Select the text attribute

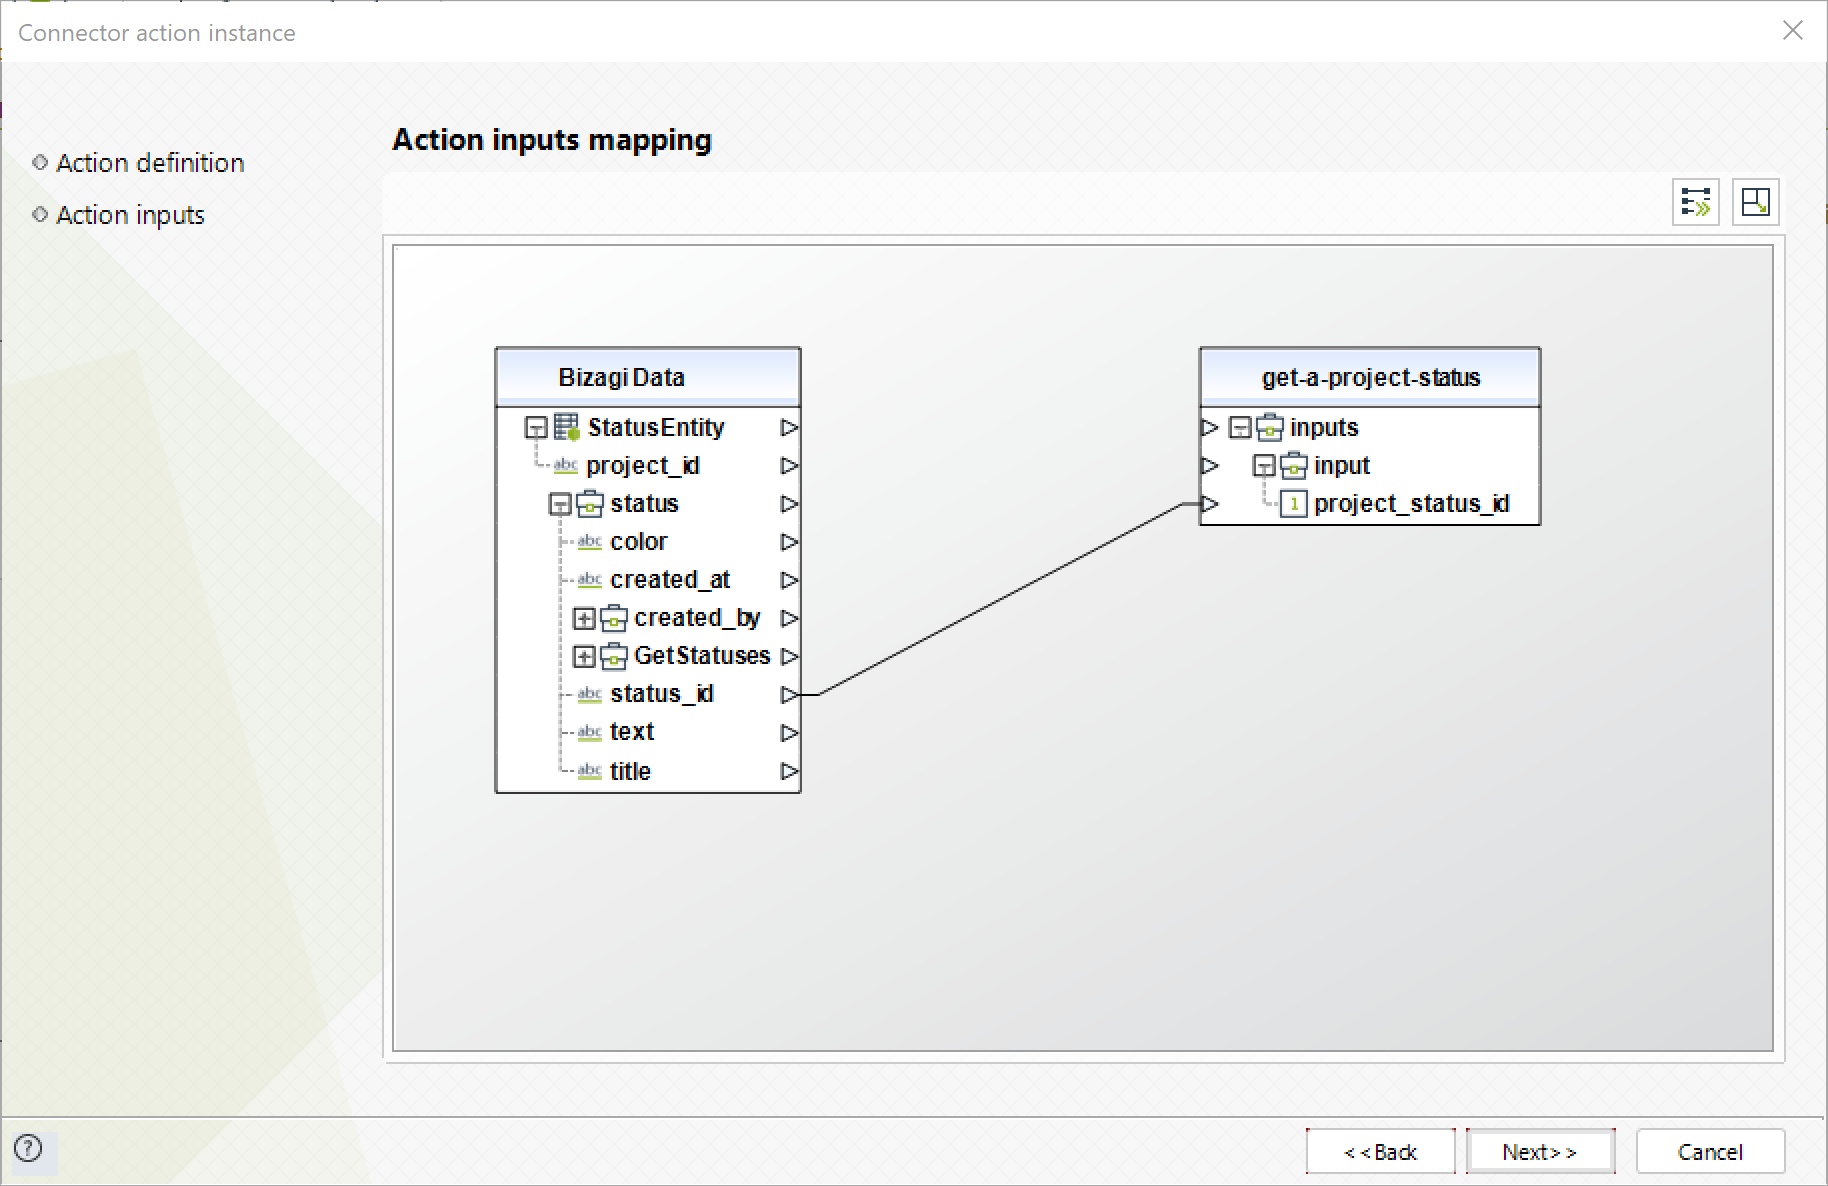point(632,732)
